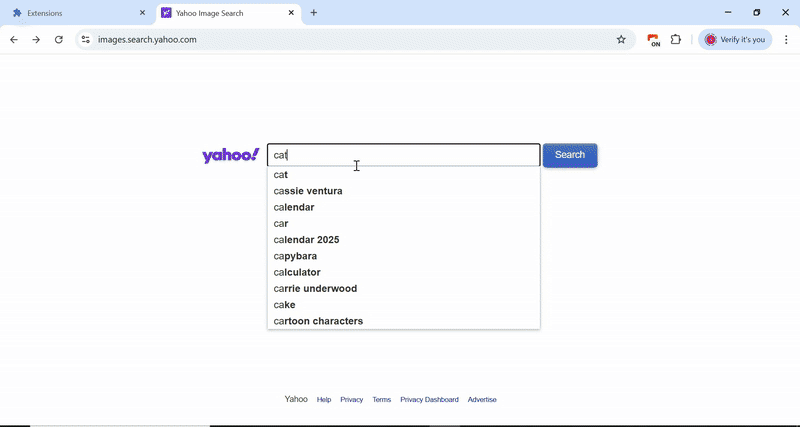View site information icon in address bar
Viewport: 800px width, 427px height.
pyautogui.click(x=86, y=40)
